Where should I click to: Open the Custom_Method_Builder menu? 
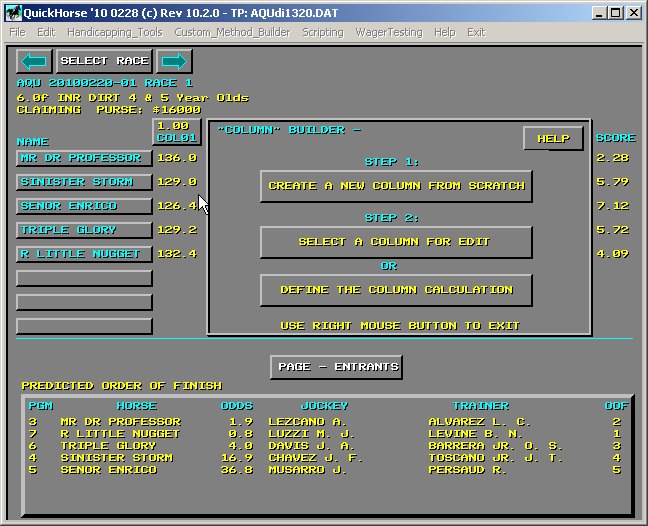pyautogui.click(x=232, y=32)
